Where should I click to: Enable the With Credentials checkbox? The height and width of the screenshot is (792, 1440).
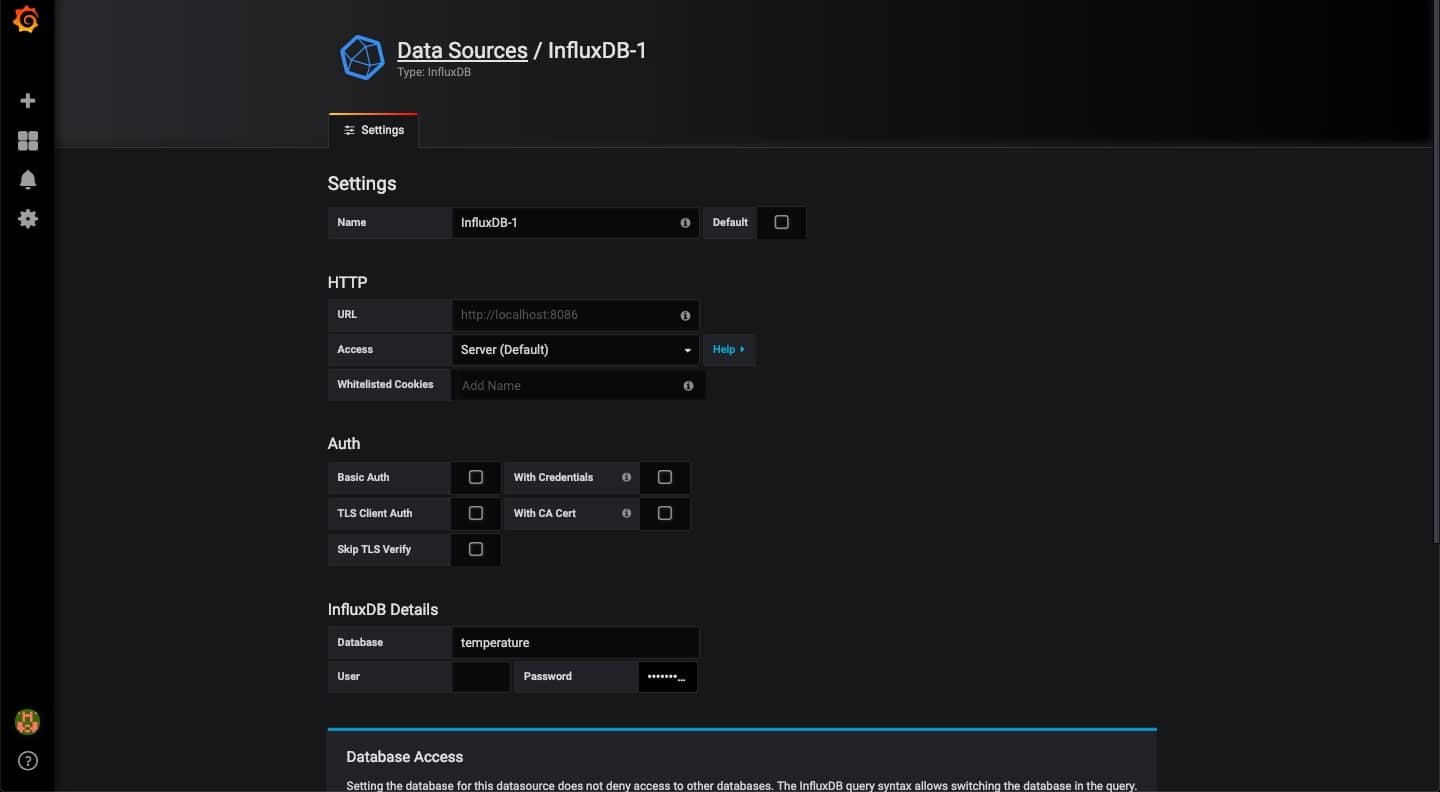click(665, 477)
